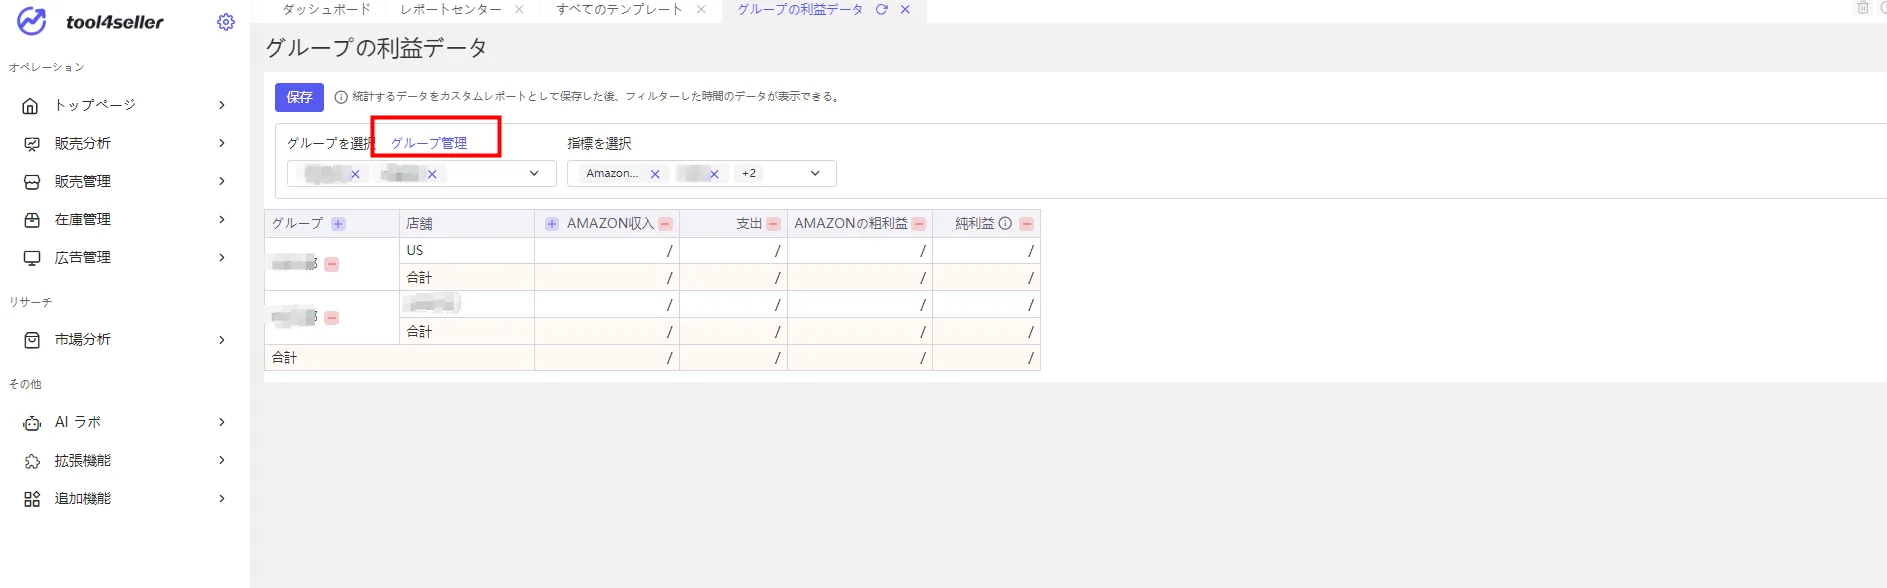The height and width of the screenshot is (588, 1887).
Task: Close the グループの利益データ tab
Action: (x=905, y=9)
